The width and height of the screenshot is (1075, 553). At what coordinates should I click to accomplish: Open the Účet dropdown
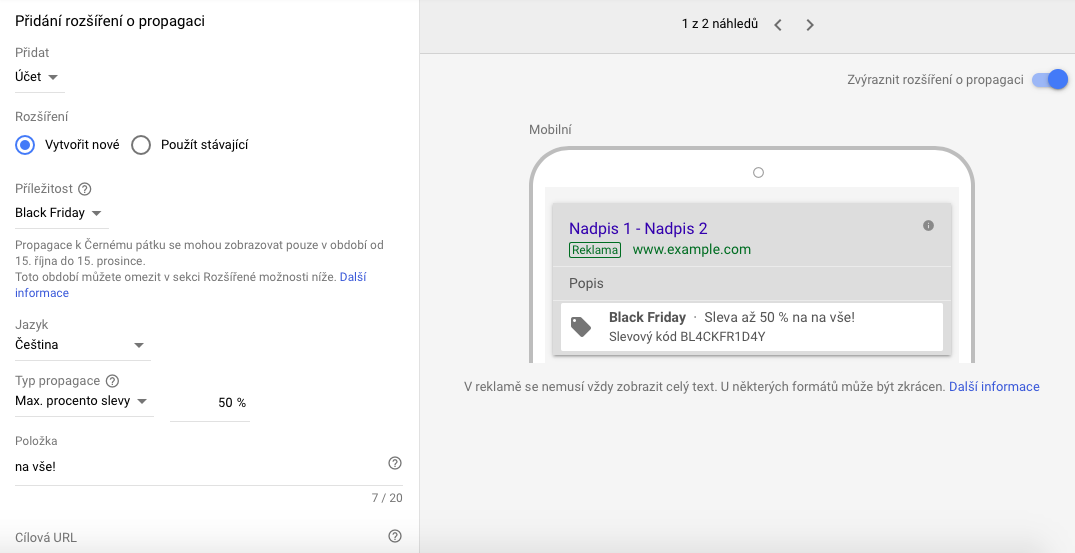[40, 77]
